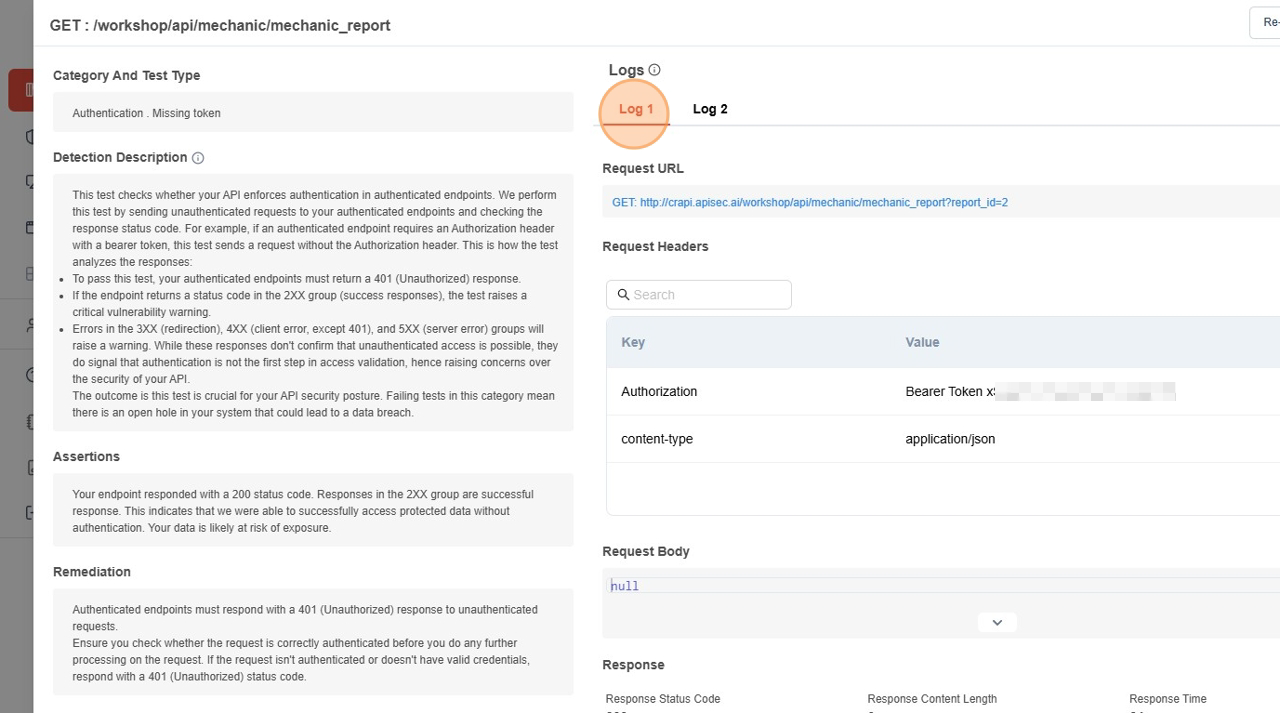The width and height of the screenshot is (1280, 713).
Task: Open the shield icon in left sidebar
Action: click(29, 137)
